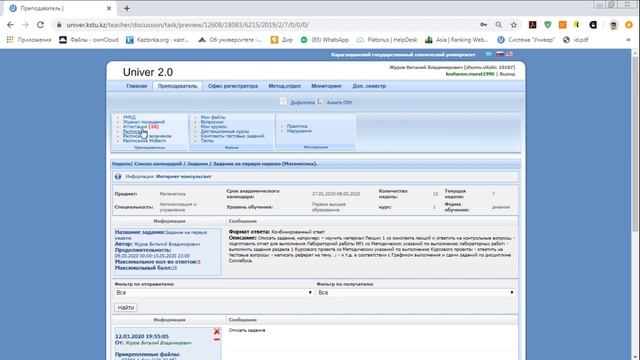
Task: Open the Приложения apps grid bookmark
Action: pyautogui.click(x=29, y=40)
